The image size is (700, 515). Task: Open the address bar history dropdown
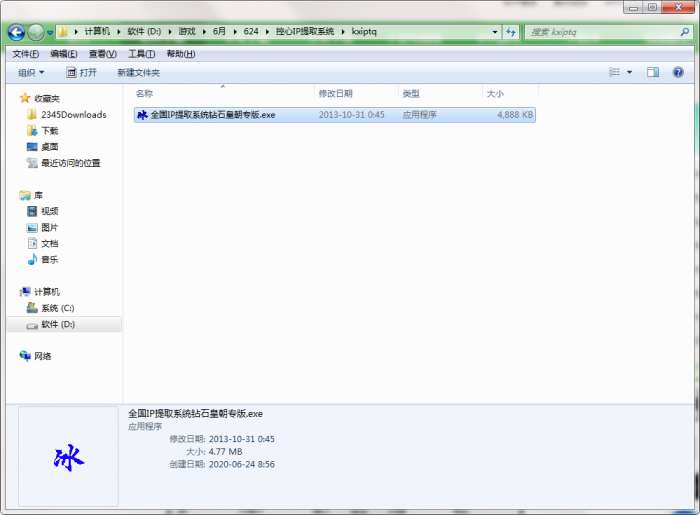click(495, 32)
